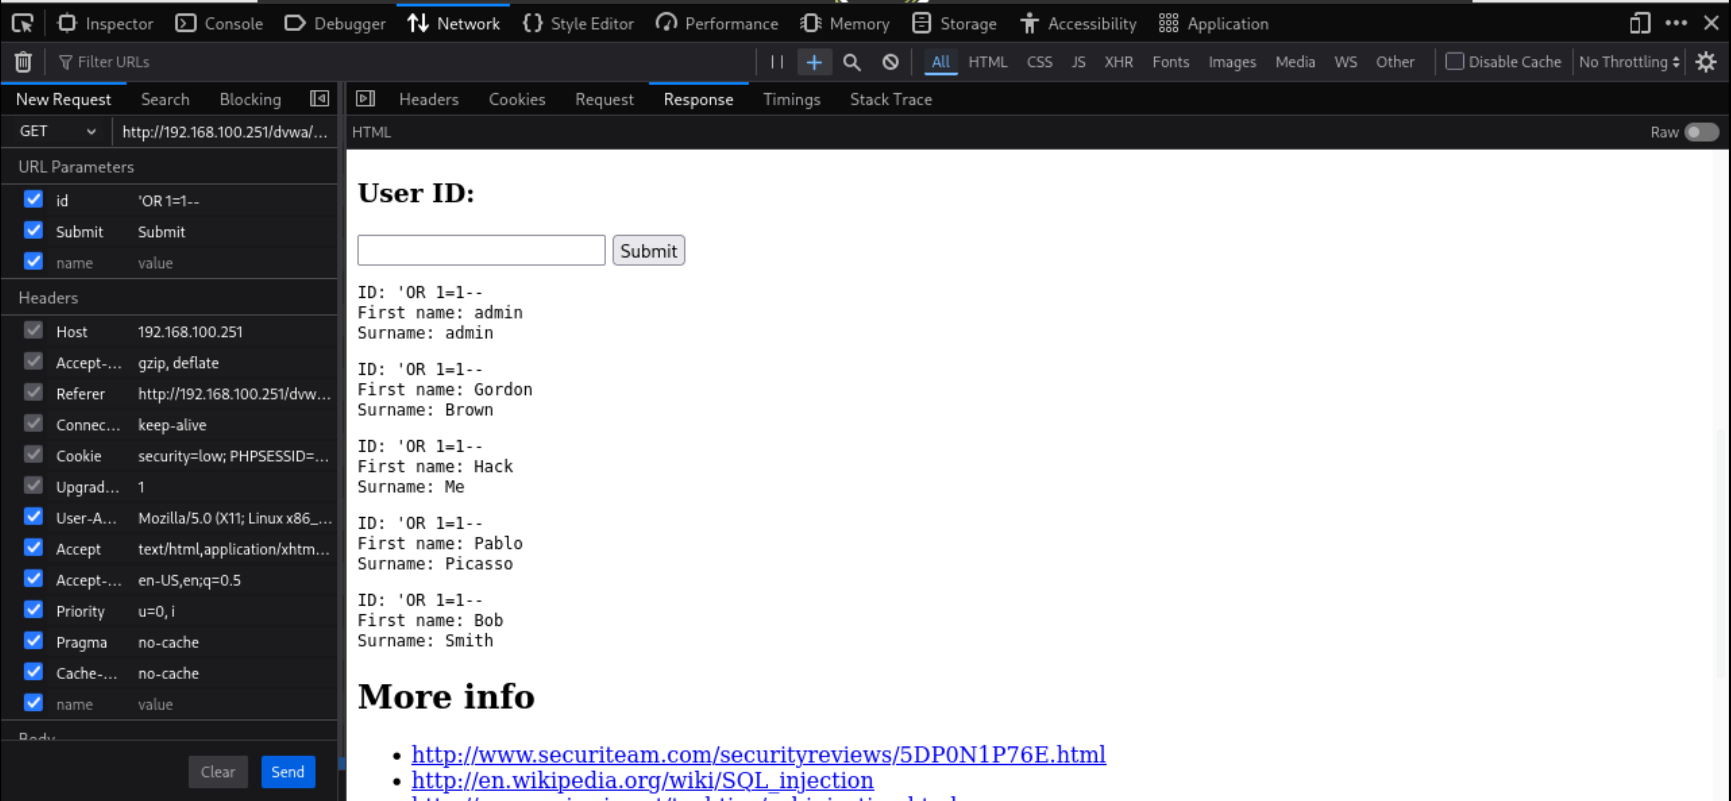
Task: Click the User ID text box
Action: click(x=481, y=250)
